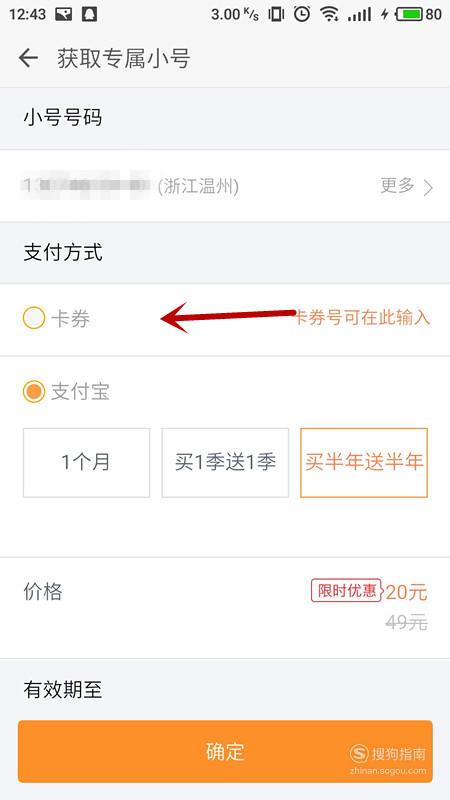Choose the 1个月 duration option
This screenshot has width=450, height=800.
tap(86, 462)
